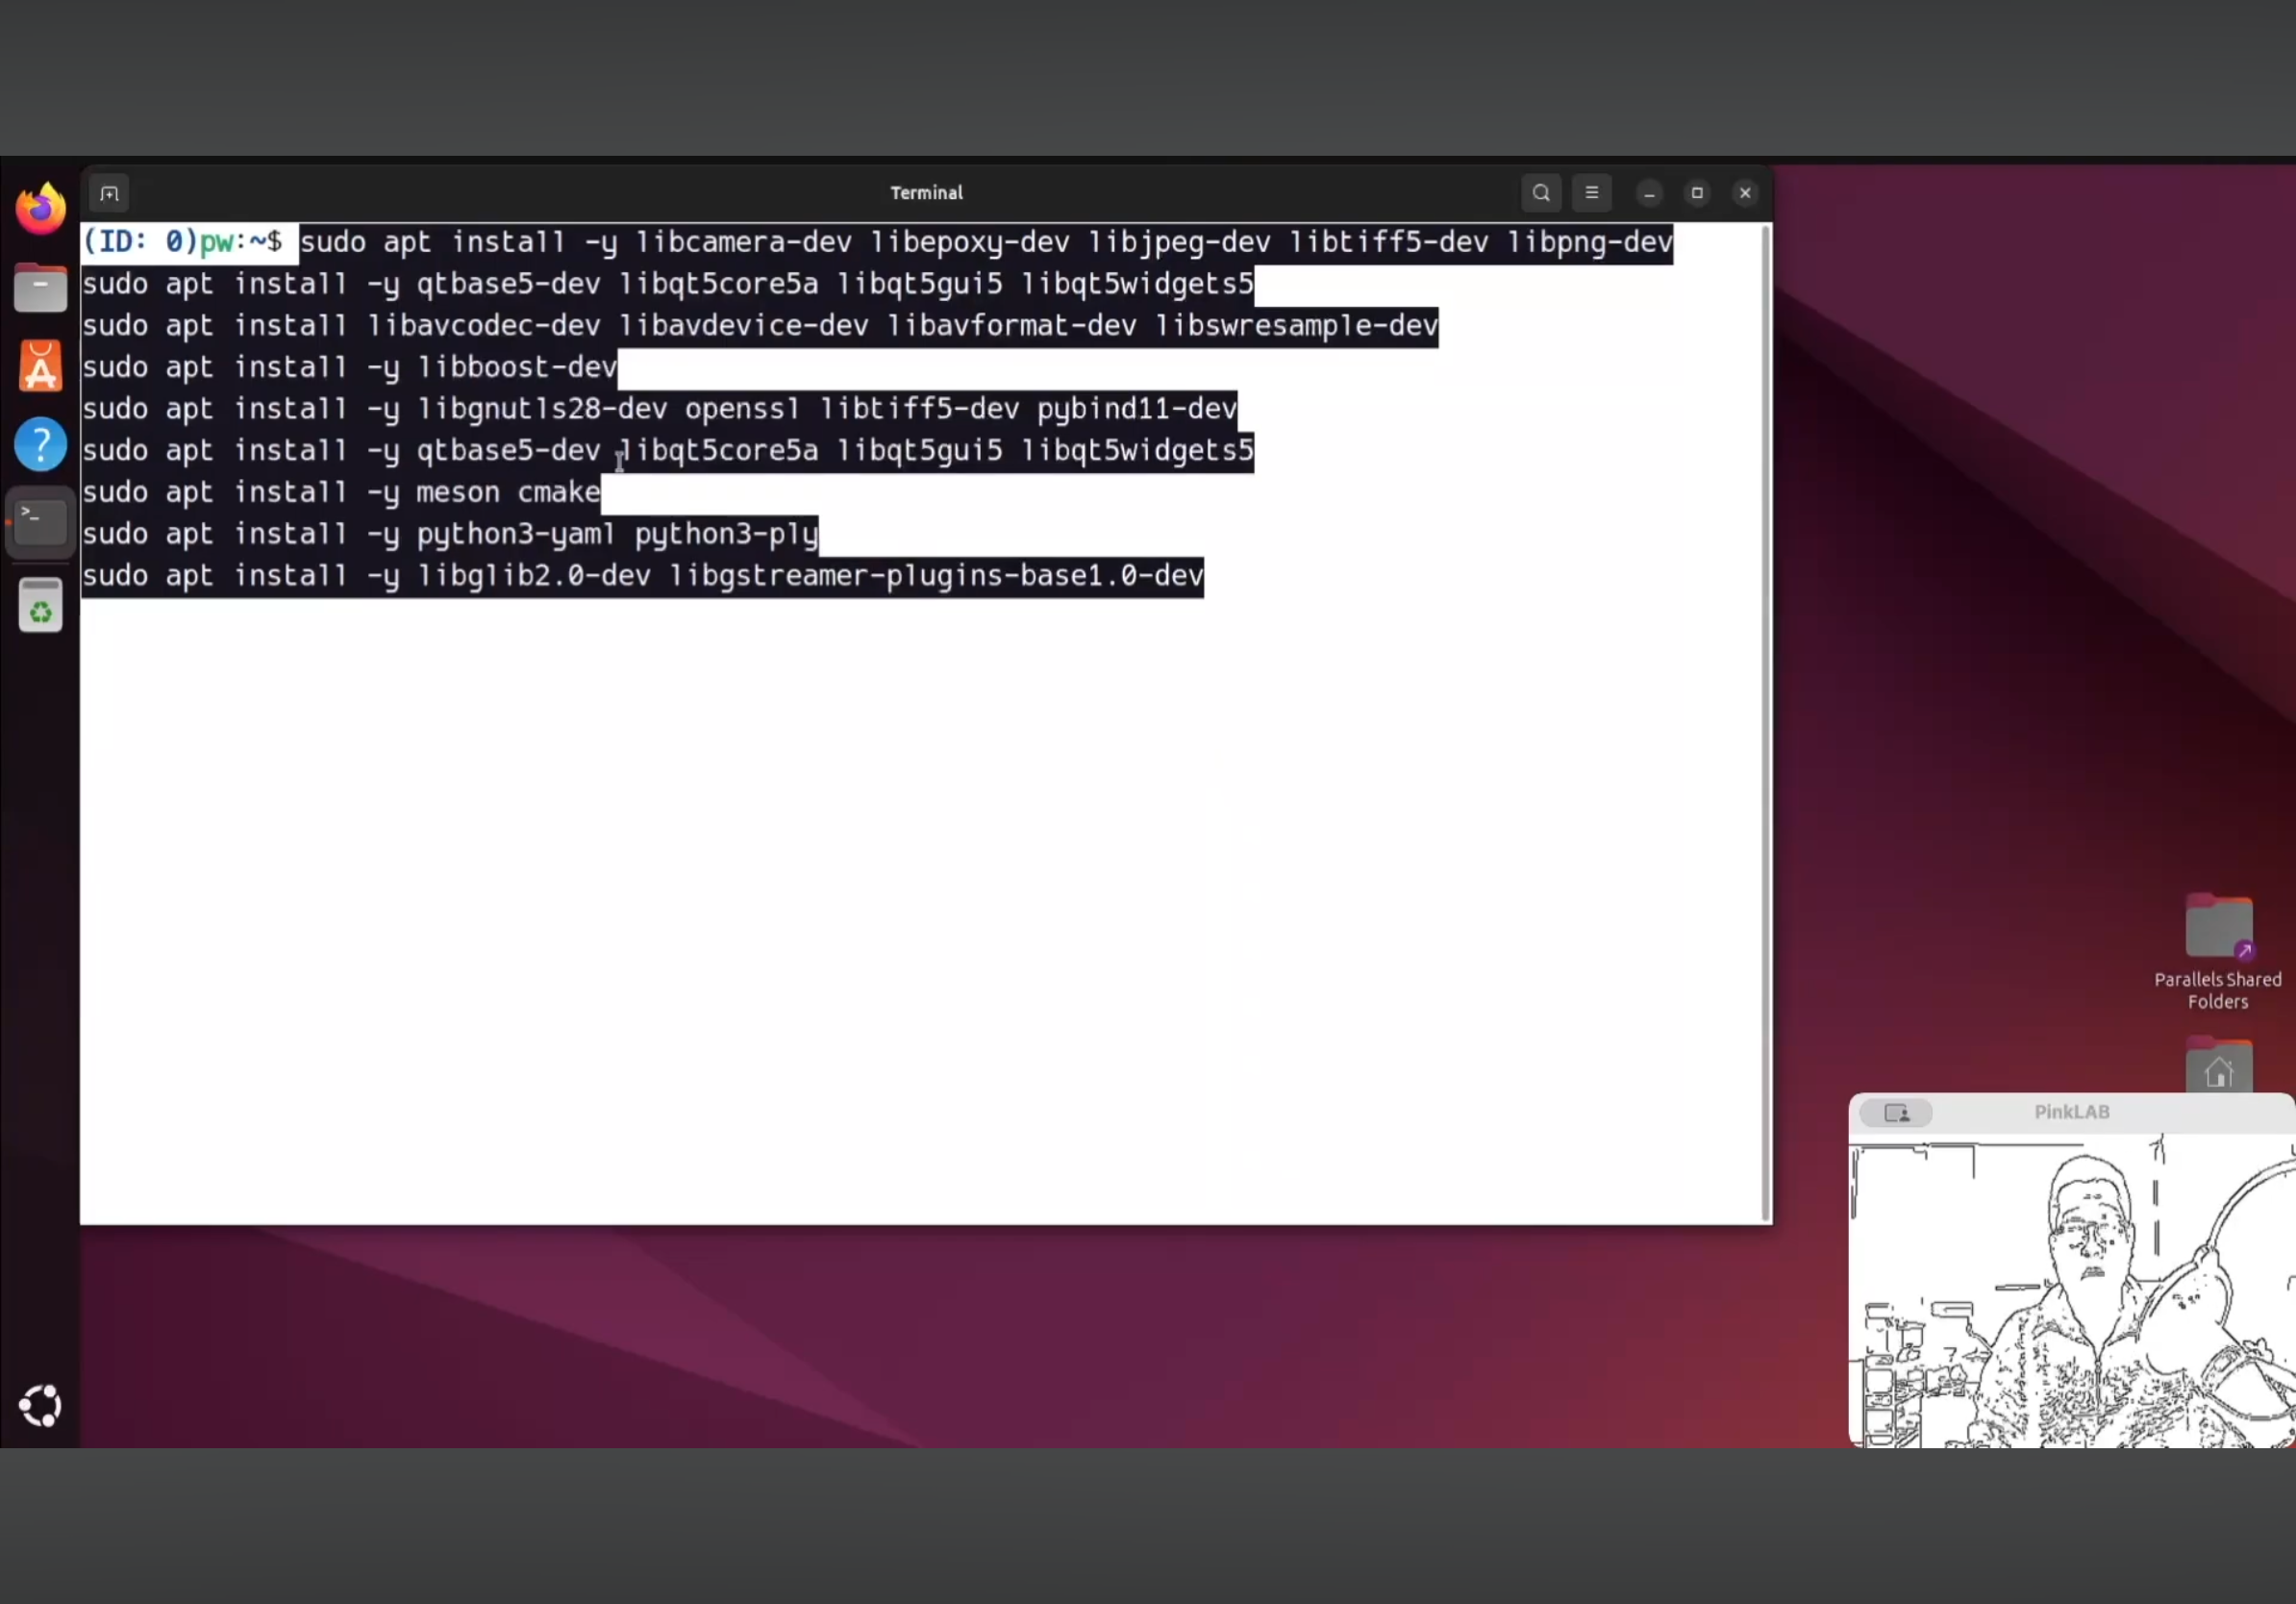Open Ubuntu App Center icon
This screenshot has width=2296, height=1604.
coord(41,366)
